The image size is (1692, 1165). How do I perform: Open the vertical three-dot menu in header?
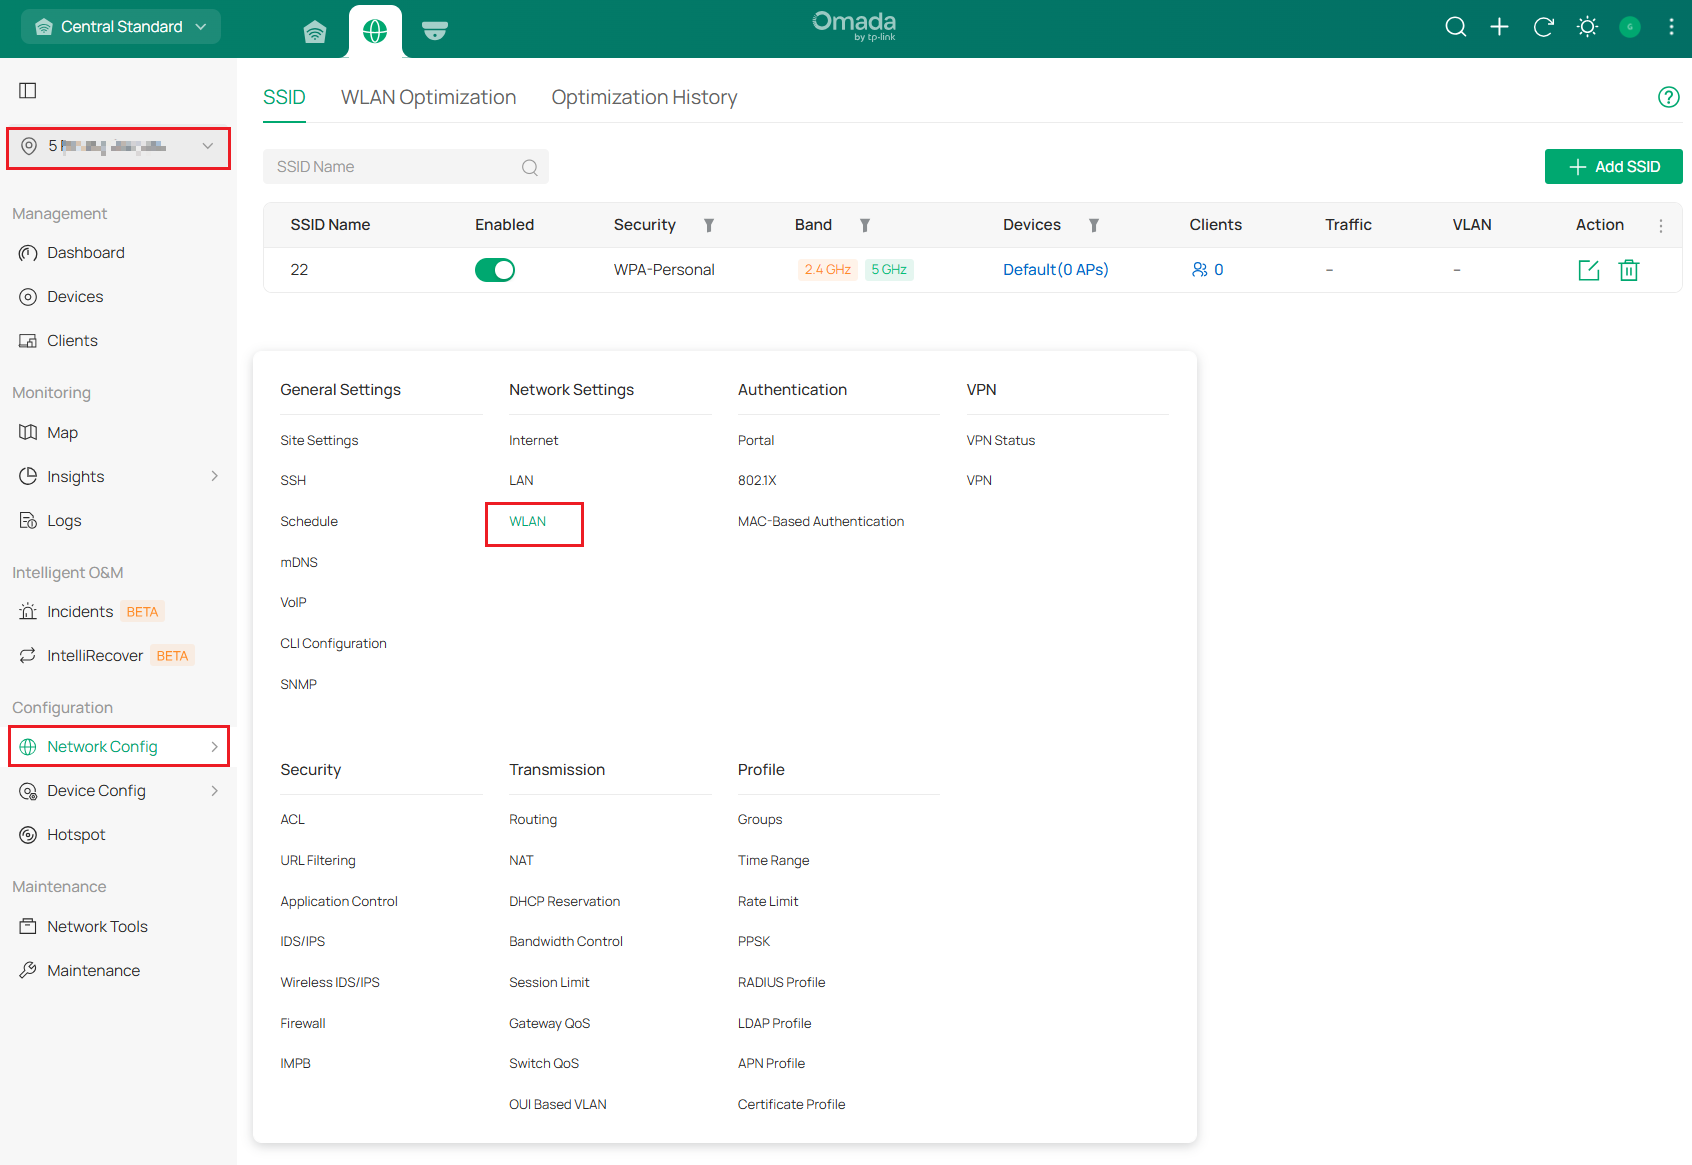(1671, 27)
